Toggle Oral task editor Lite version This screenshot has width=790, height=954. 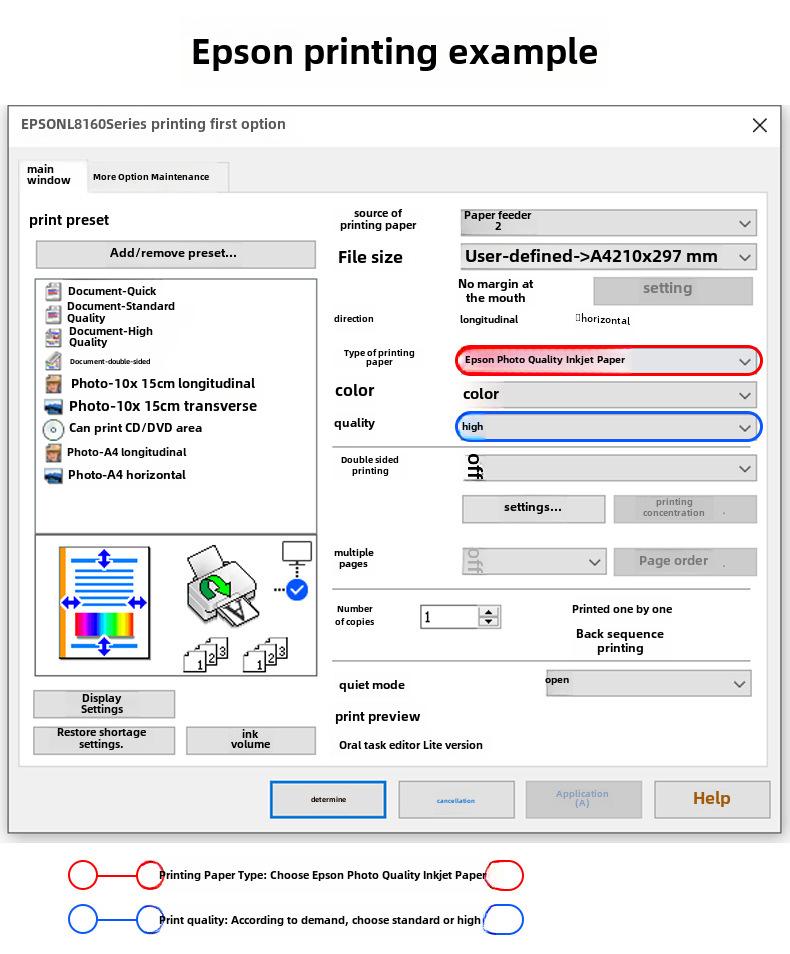pyautogui.click(x=411, y=745)
